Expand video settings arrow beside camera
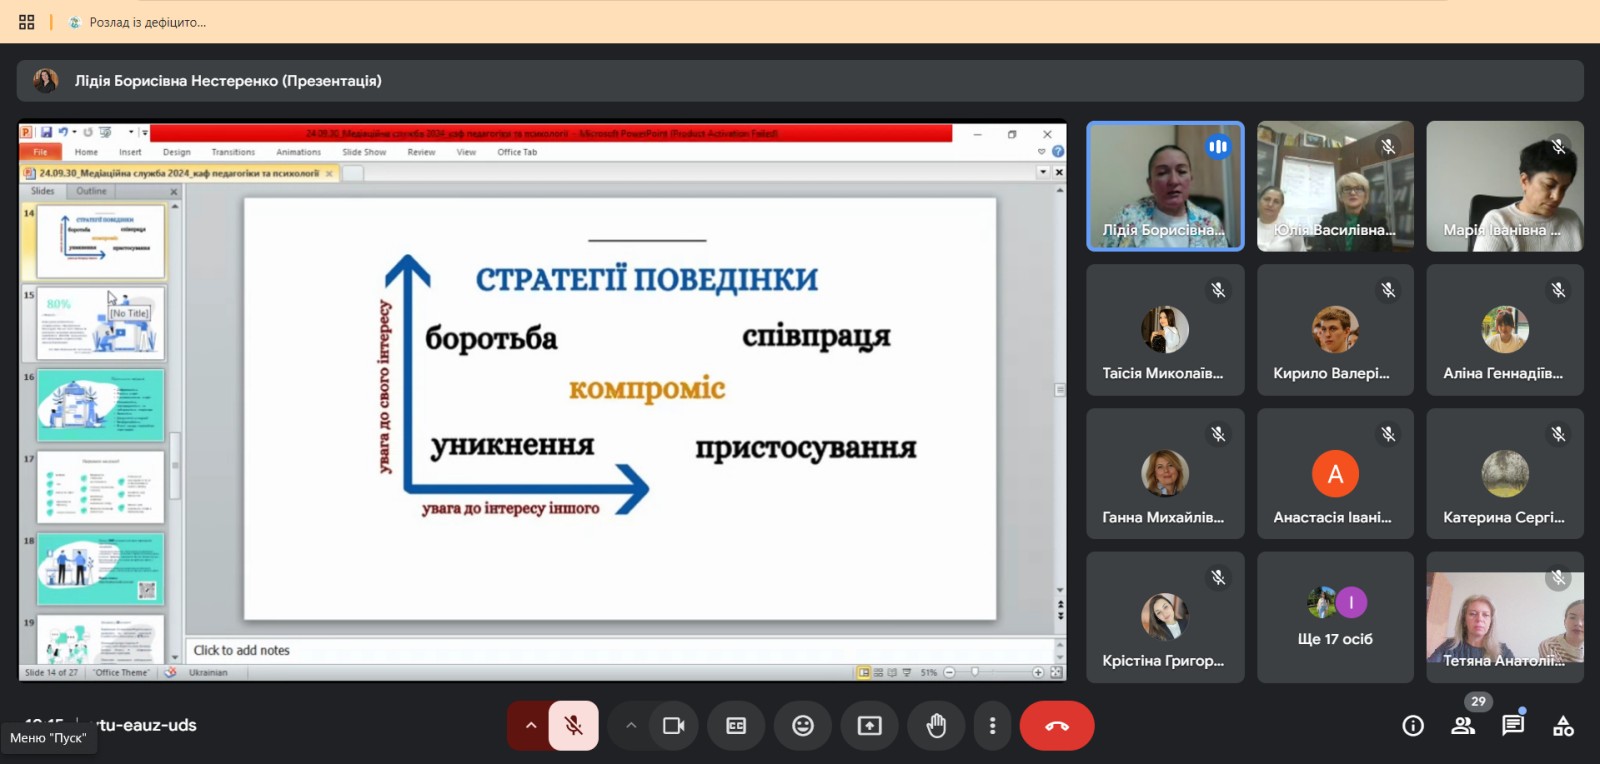The width and height of the screenshot is (1600, 764). pos(631,726)
